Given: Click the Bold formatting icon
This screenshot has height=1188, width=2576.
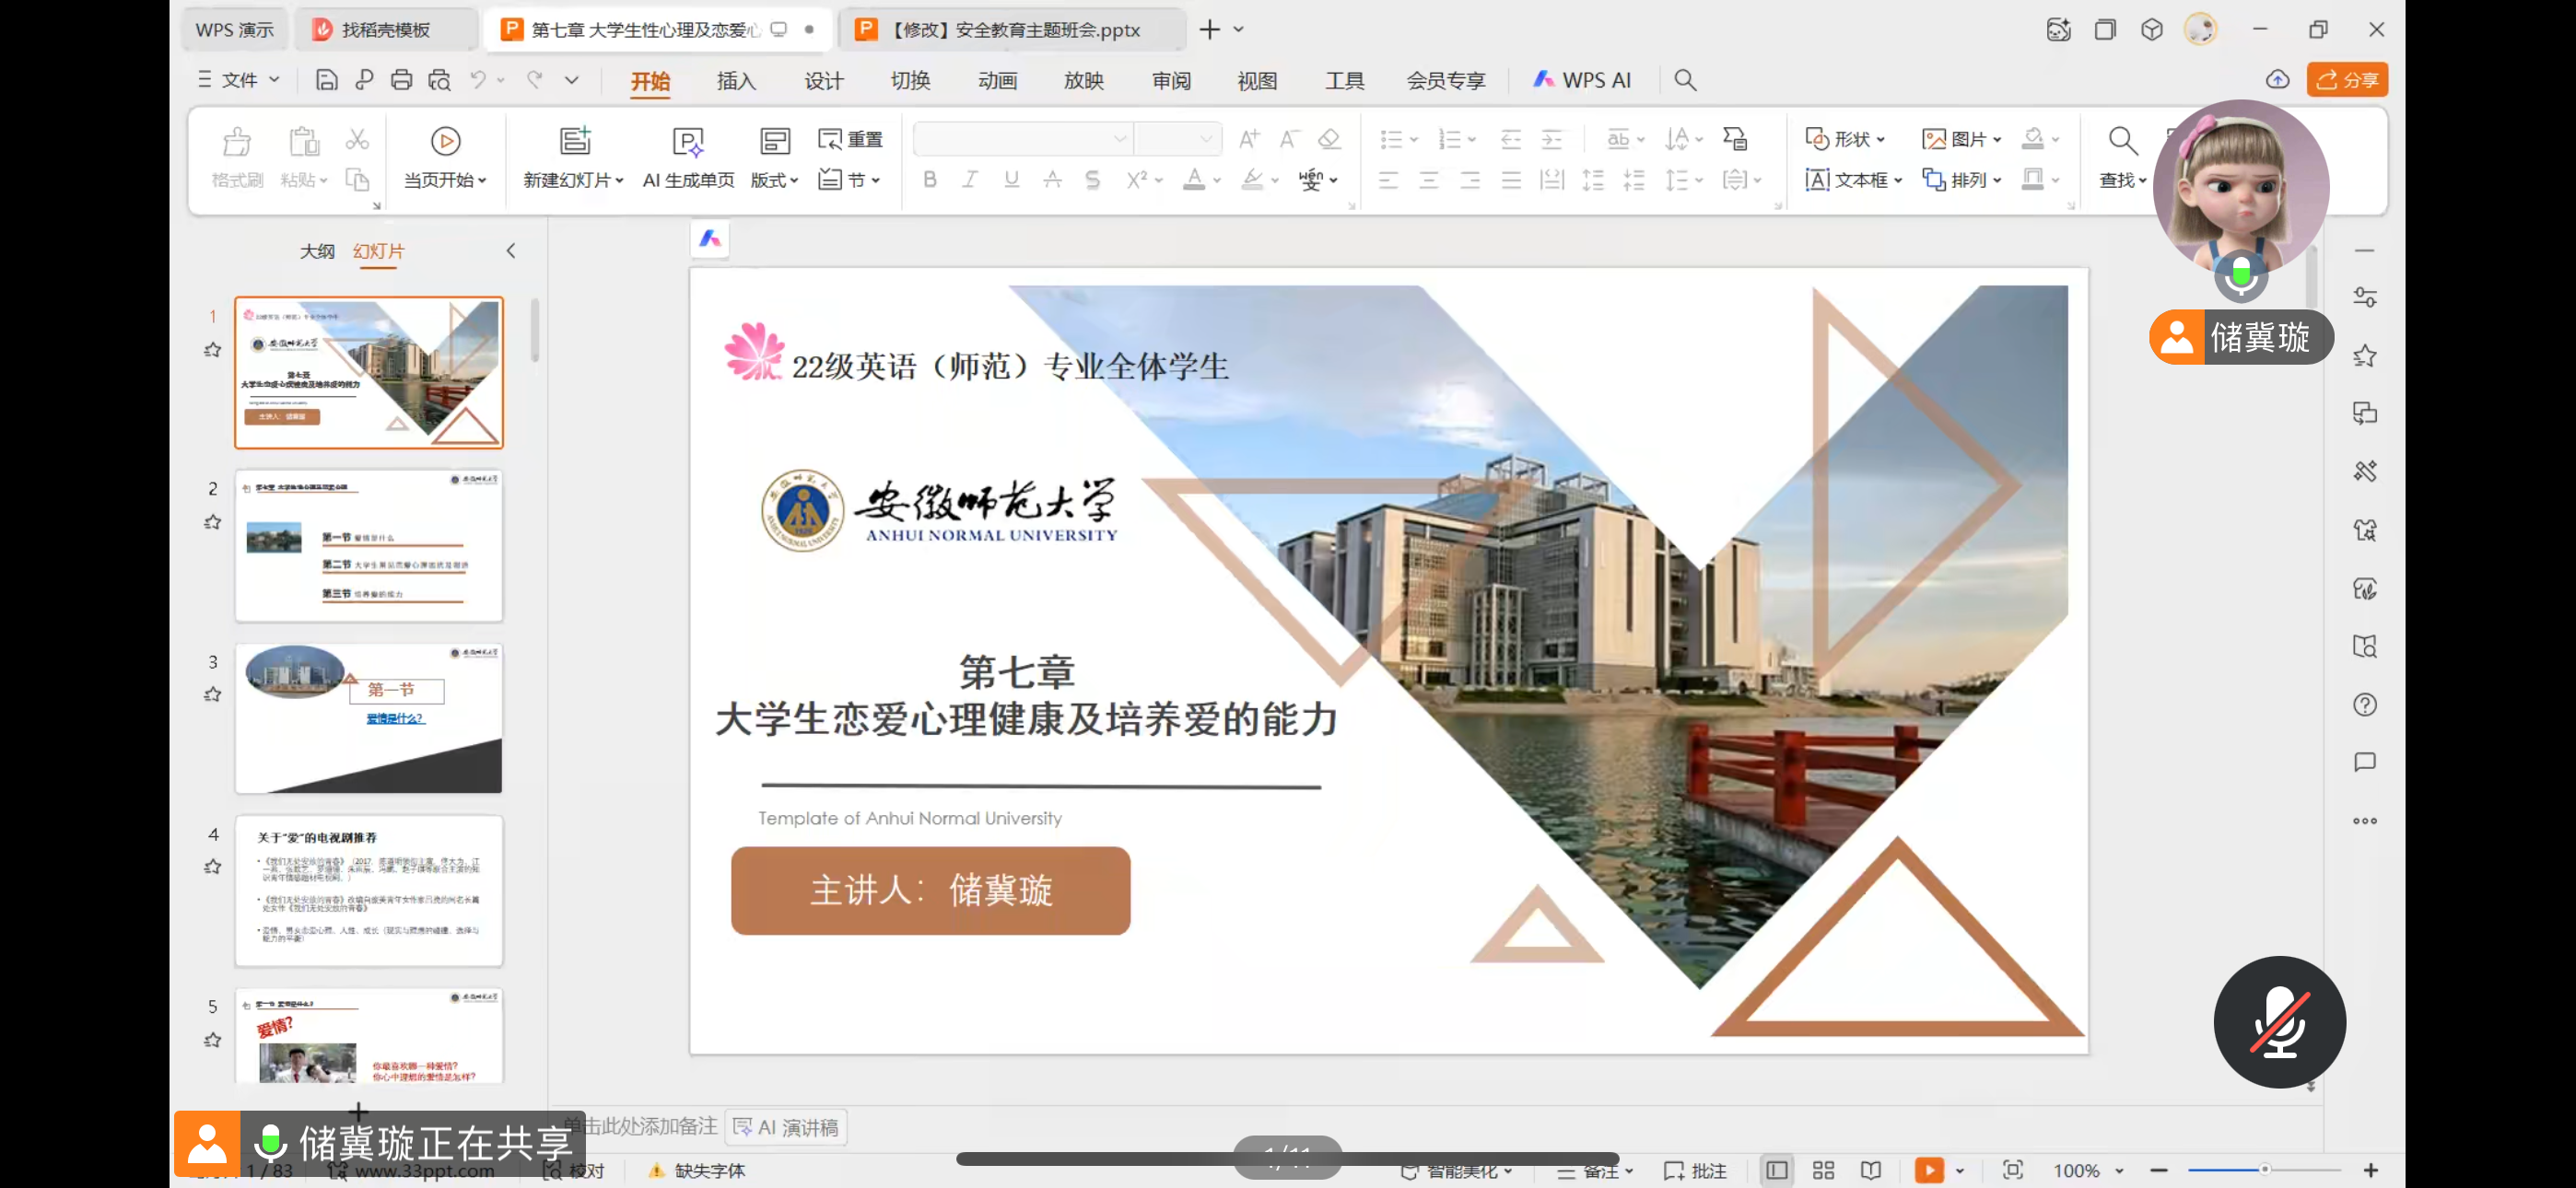Looking at the screenshot, I should click(x=930, y=179).
